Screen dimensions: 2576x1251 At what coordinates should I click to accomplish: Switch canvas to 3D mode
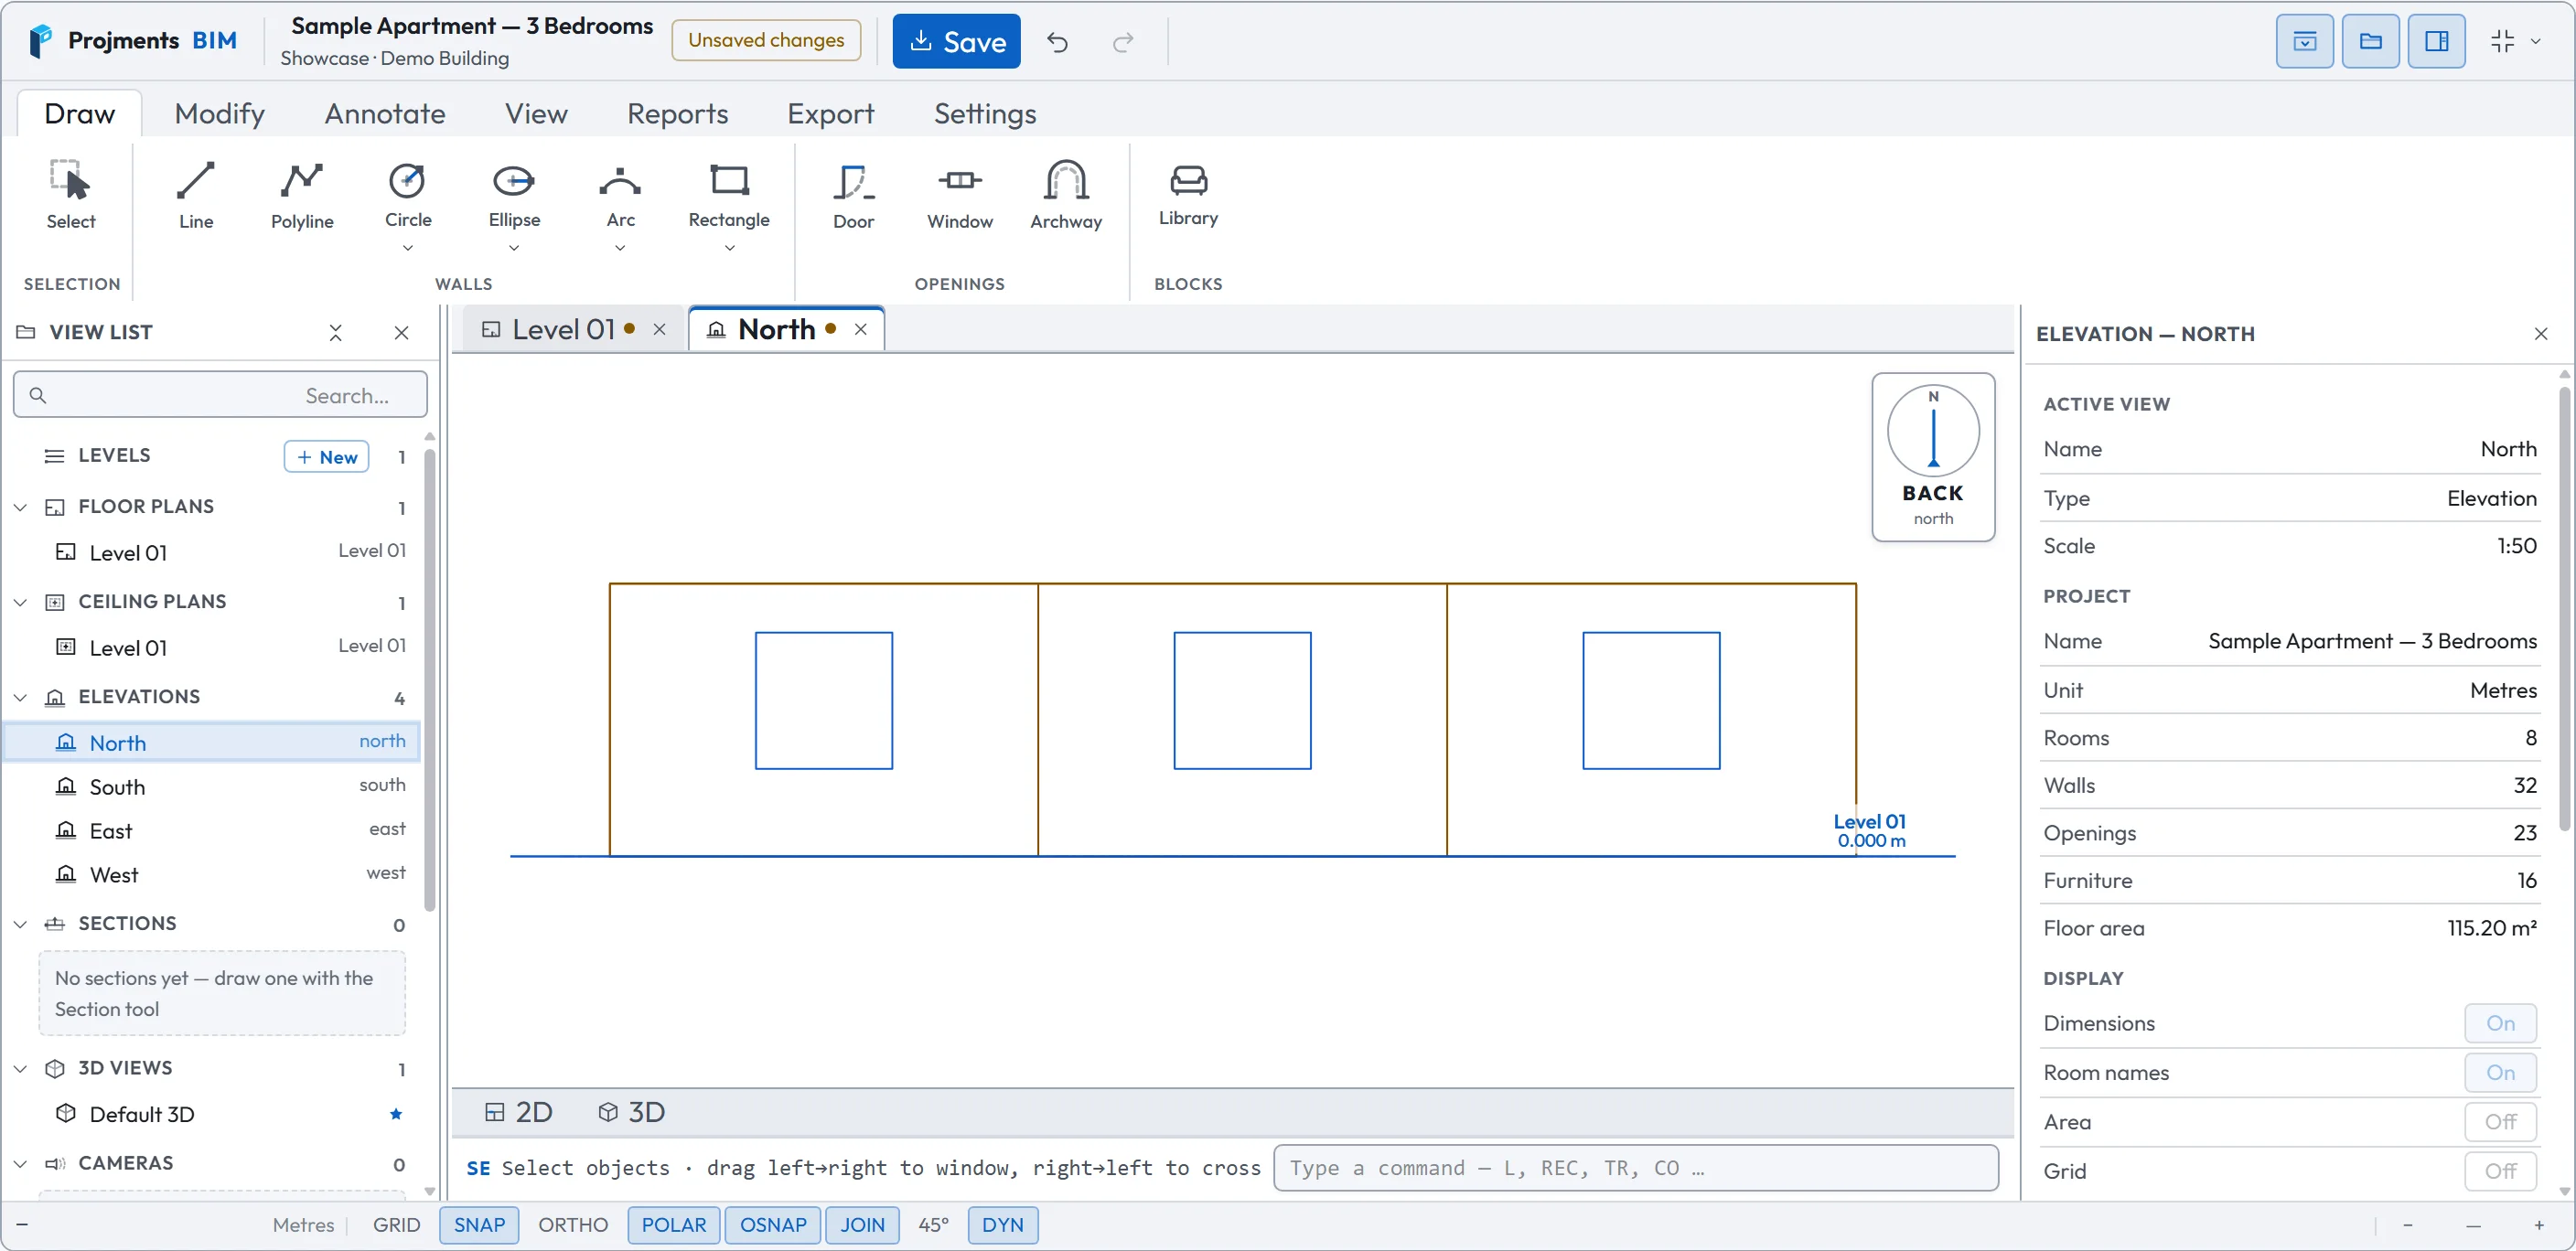pyautogui.click(x=631, y=1112)
